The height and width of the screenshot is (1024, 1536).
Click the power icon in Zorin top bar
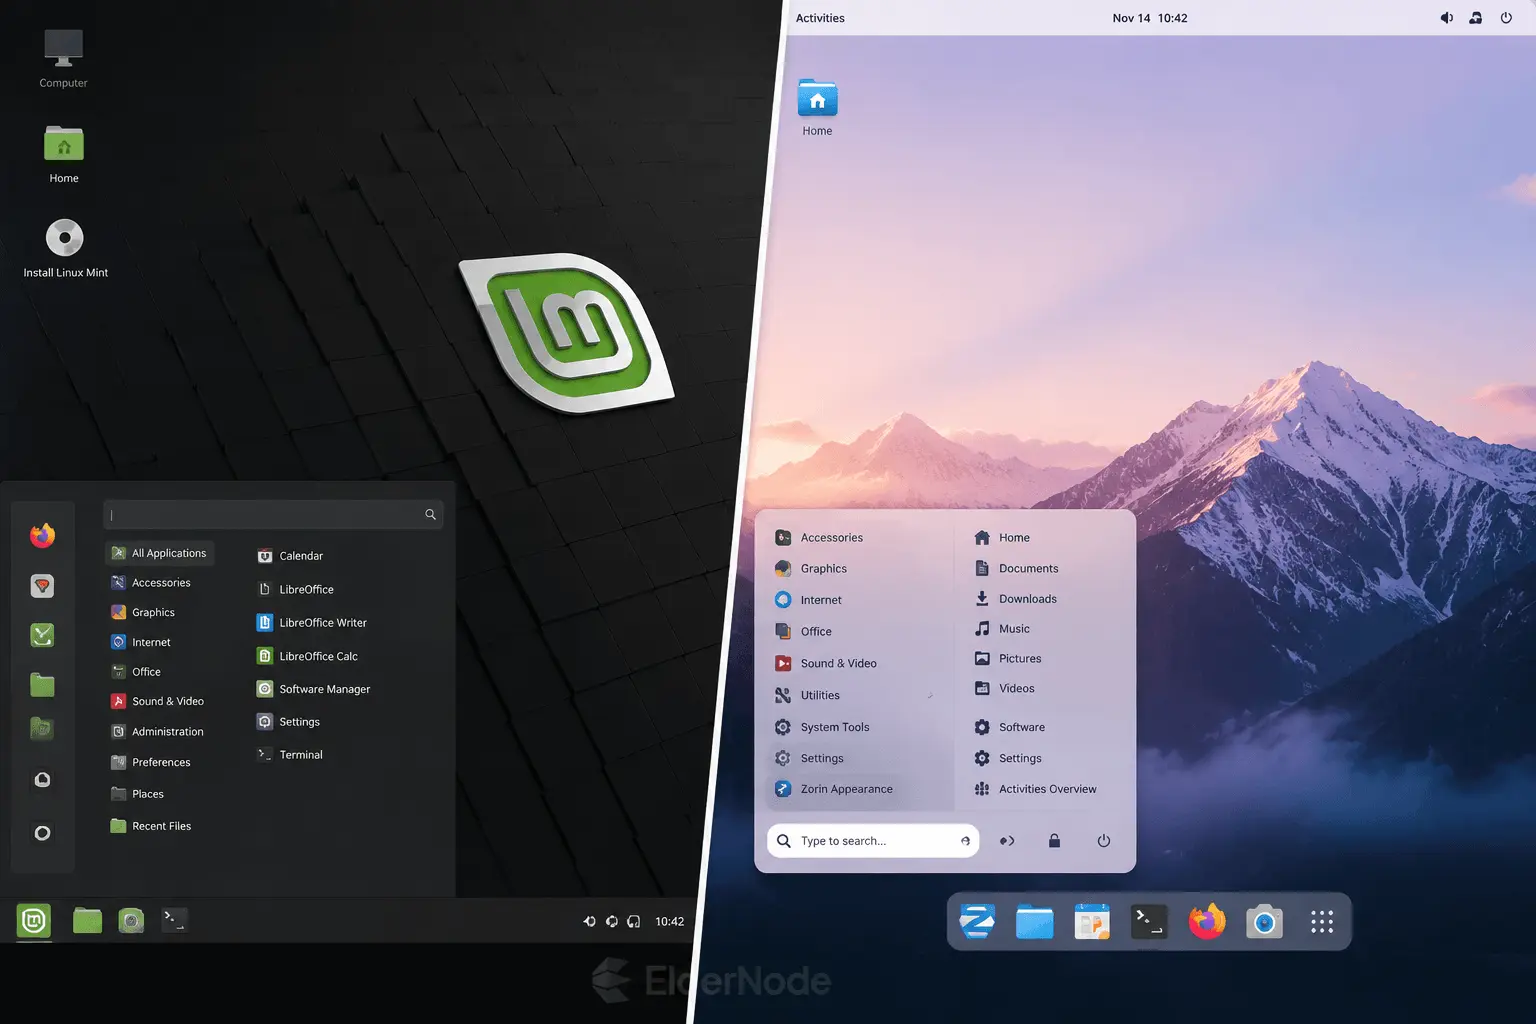pyautogui.click(x=1506, y=18)
